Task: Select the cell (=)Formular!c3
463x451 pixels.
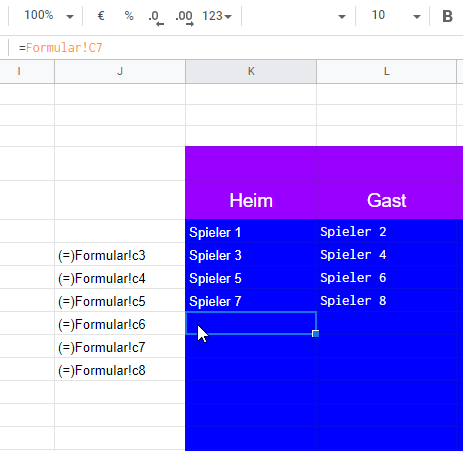Action: [x=120, y=255]
